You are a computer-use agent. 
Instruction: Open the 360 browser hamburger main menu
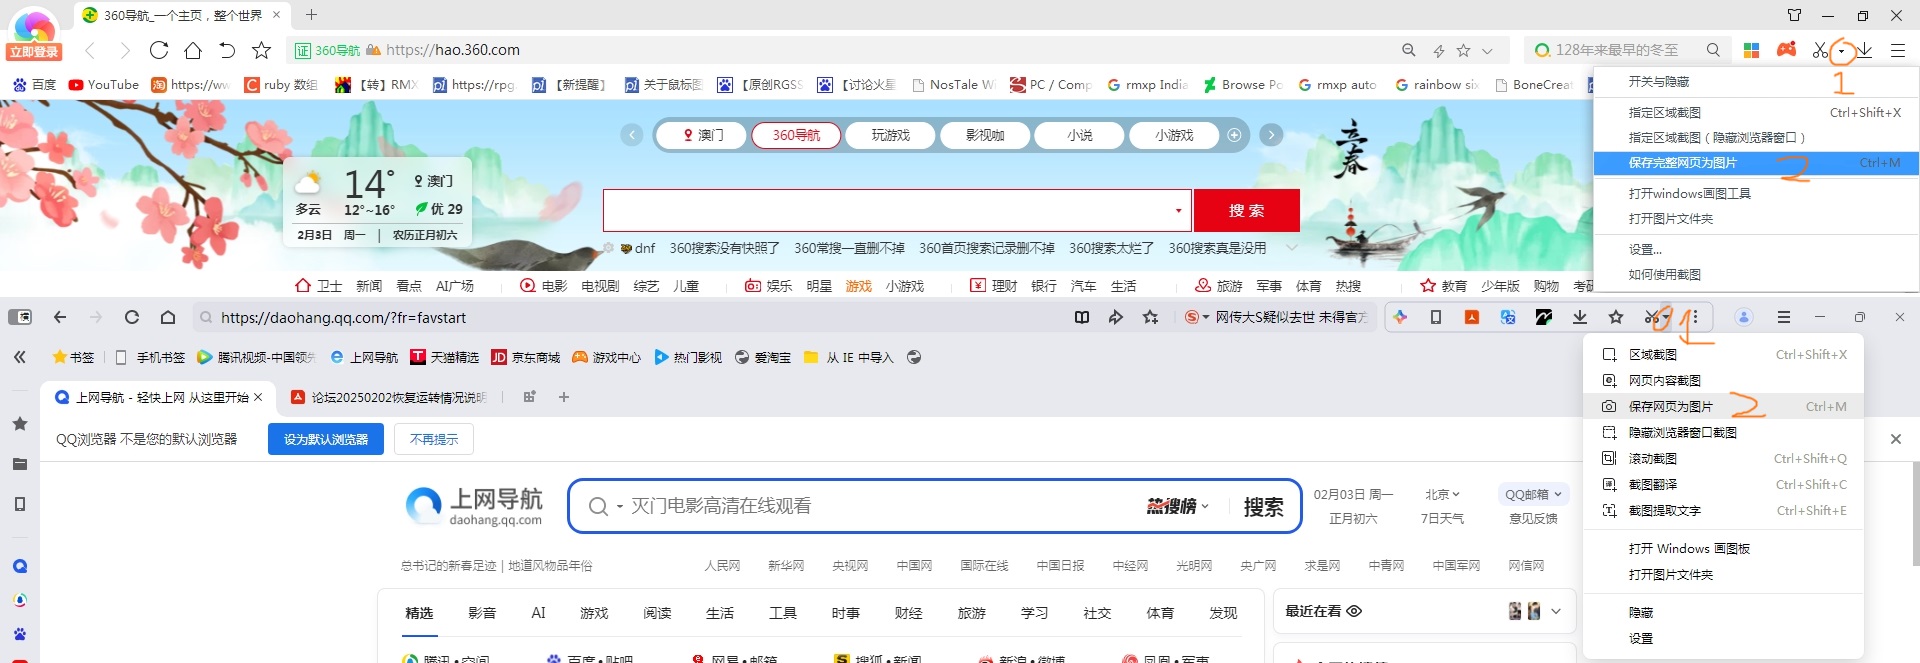pyautogui.click(x=1897, y=50)
